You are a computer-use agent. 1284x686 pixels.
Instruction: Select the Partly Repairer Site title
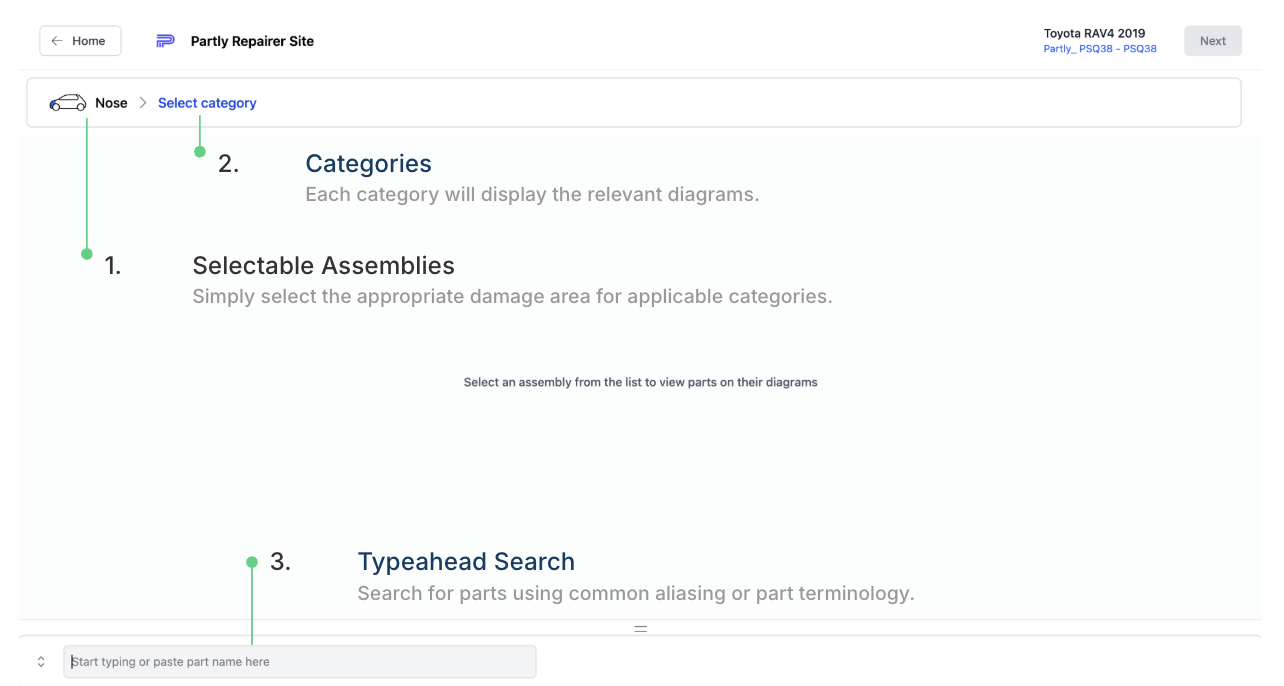pyautogui.click(x=252, y=41)
